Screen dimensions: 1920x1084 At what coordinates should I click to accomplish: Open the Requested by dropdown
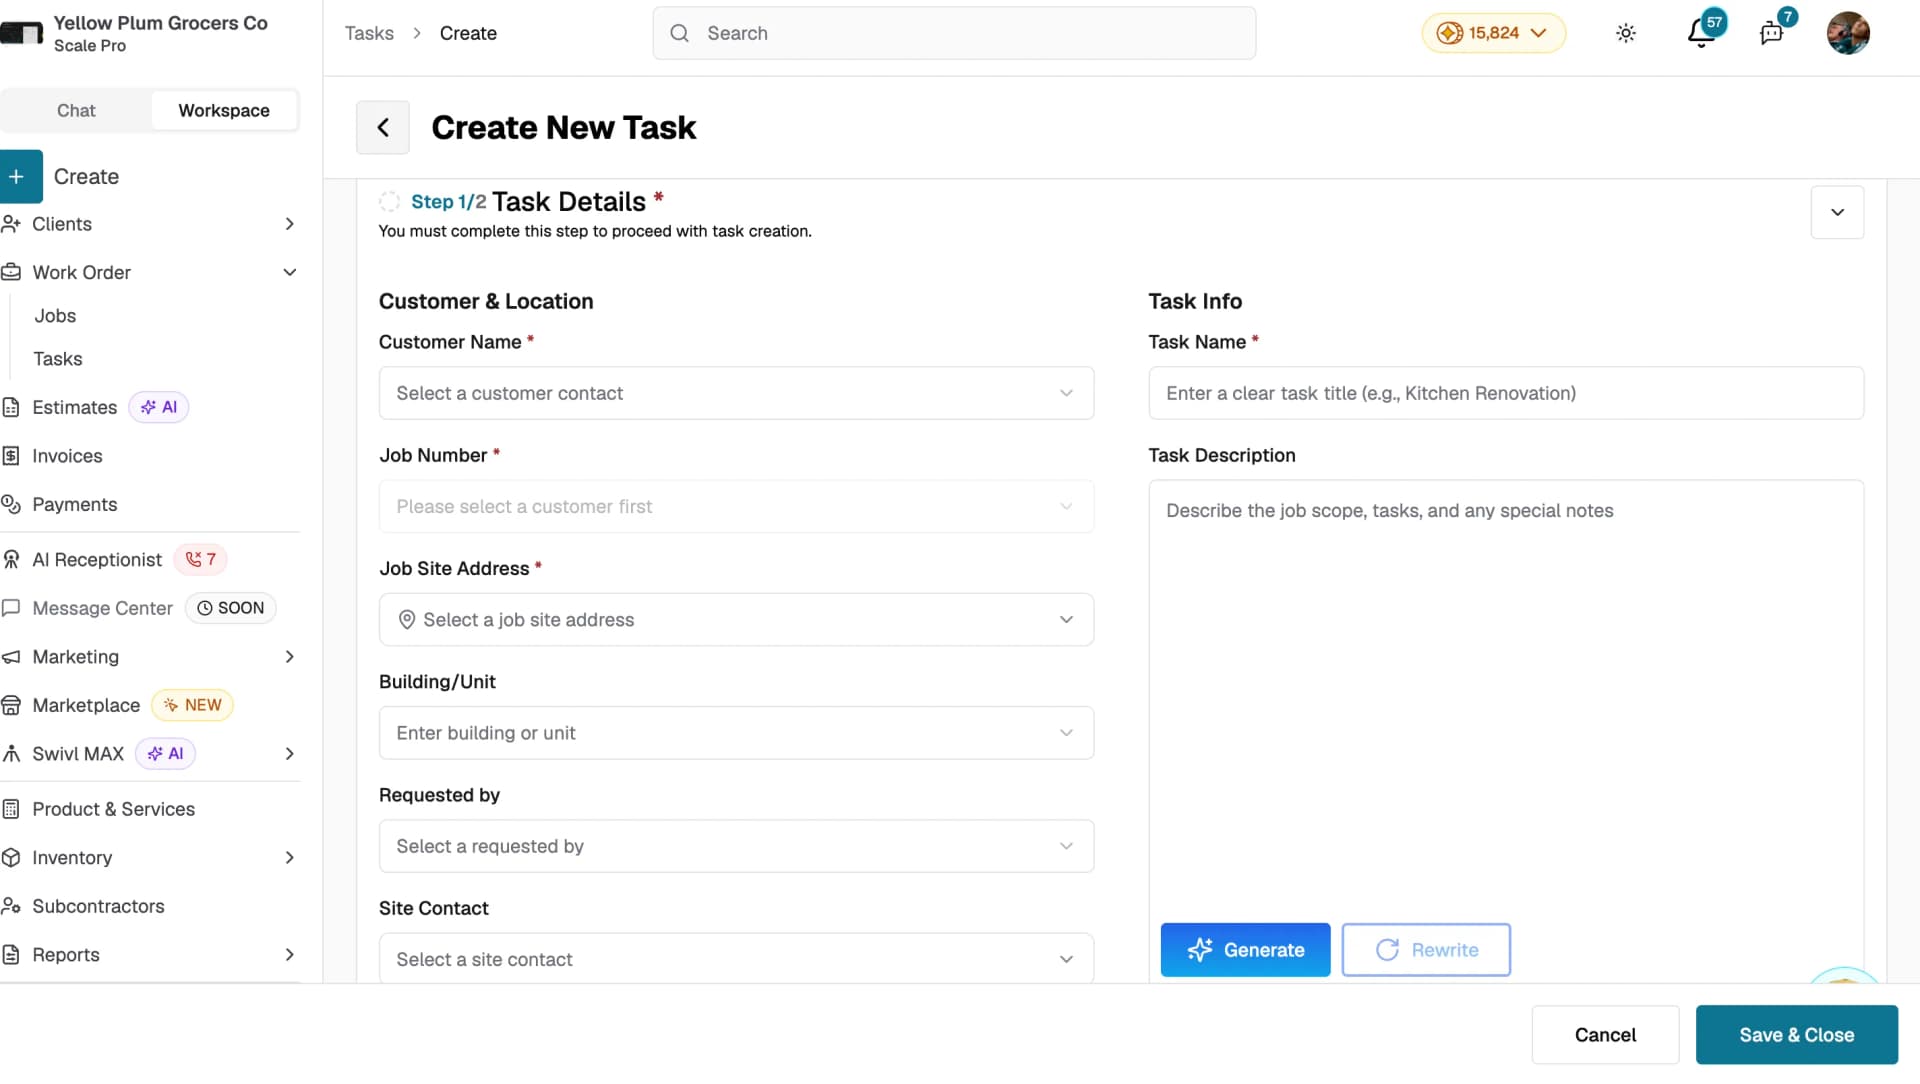click(736, 846)
